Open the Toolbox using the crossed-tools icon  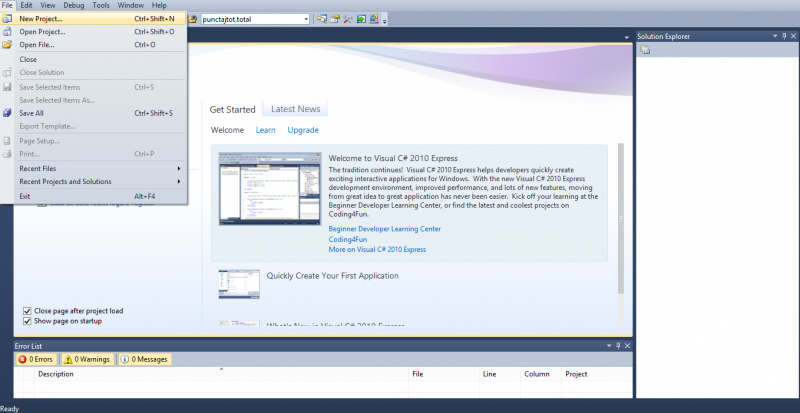point(348,19)
